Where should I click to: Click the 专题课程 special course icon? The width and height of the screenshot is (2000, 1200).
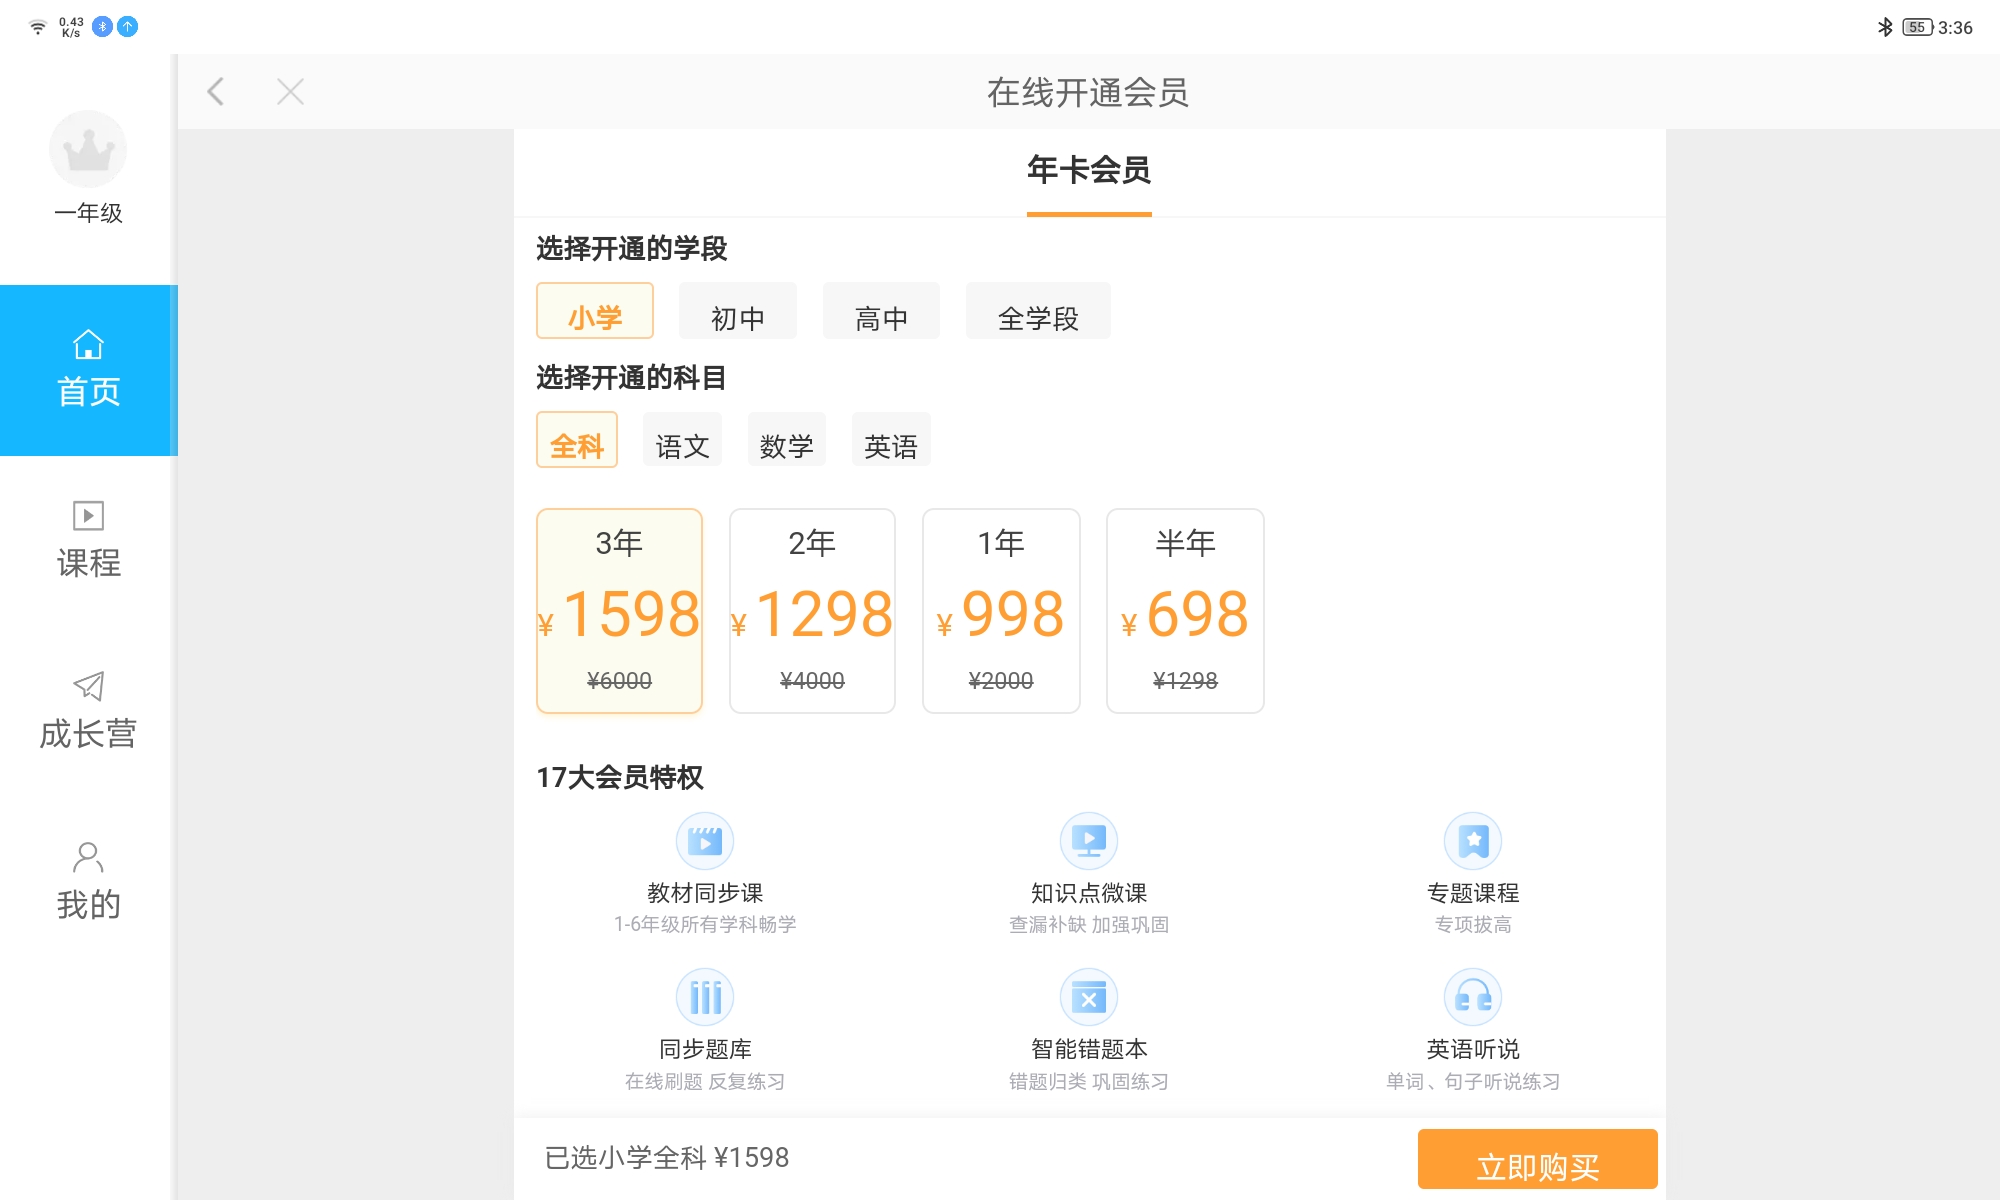(1472, 840)
